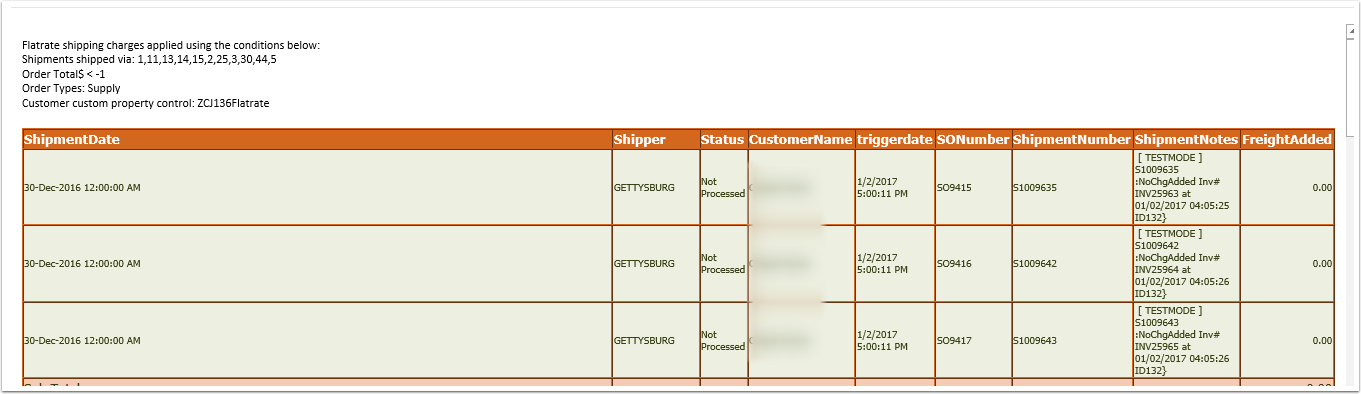Click the SONumber column header
This screenshot has height=394, width=1361.
(x=973, y=140)
